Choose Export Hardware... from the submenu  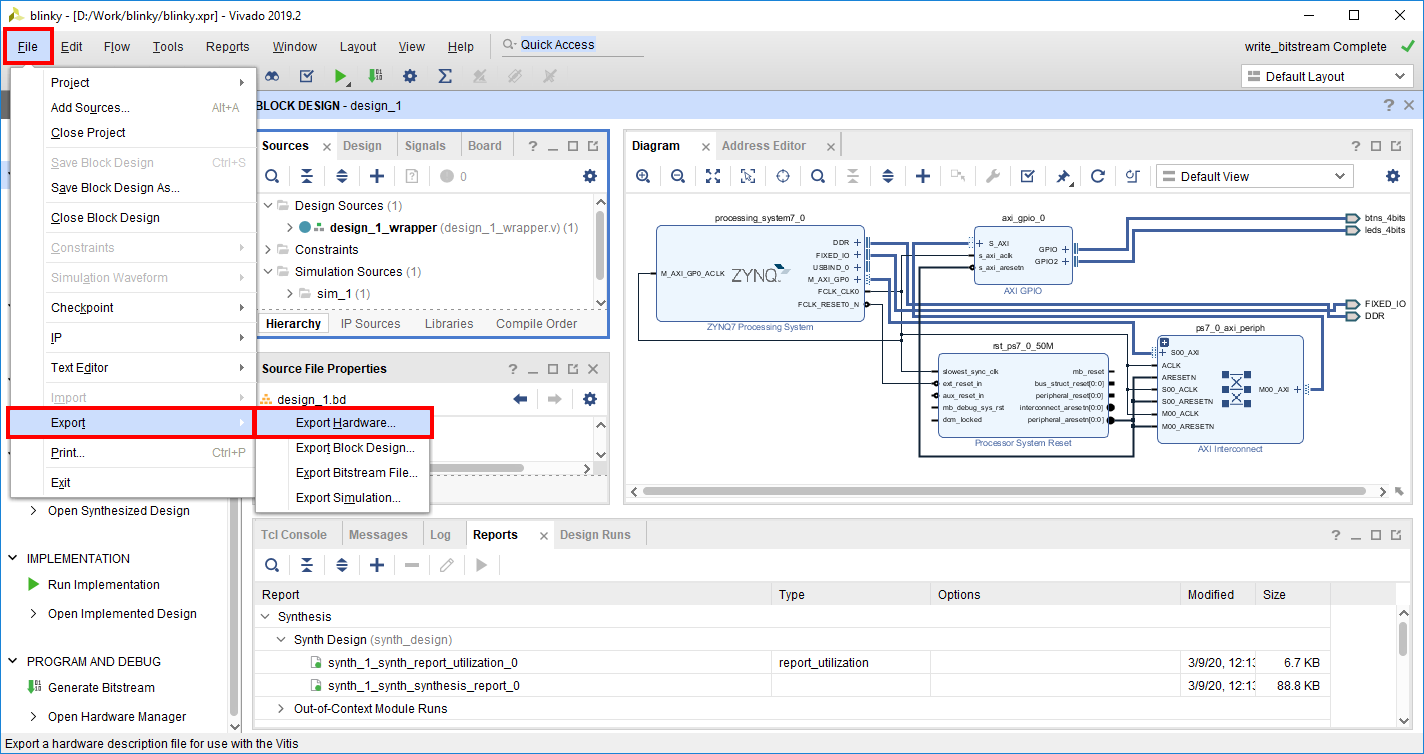343,423
